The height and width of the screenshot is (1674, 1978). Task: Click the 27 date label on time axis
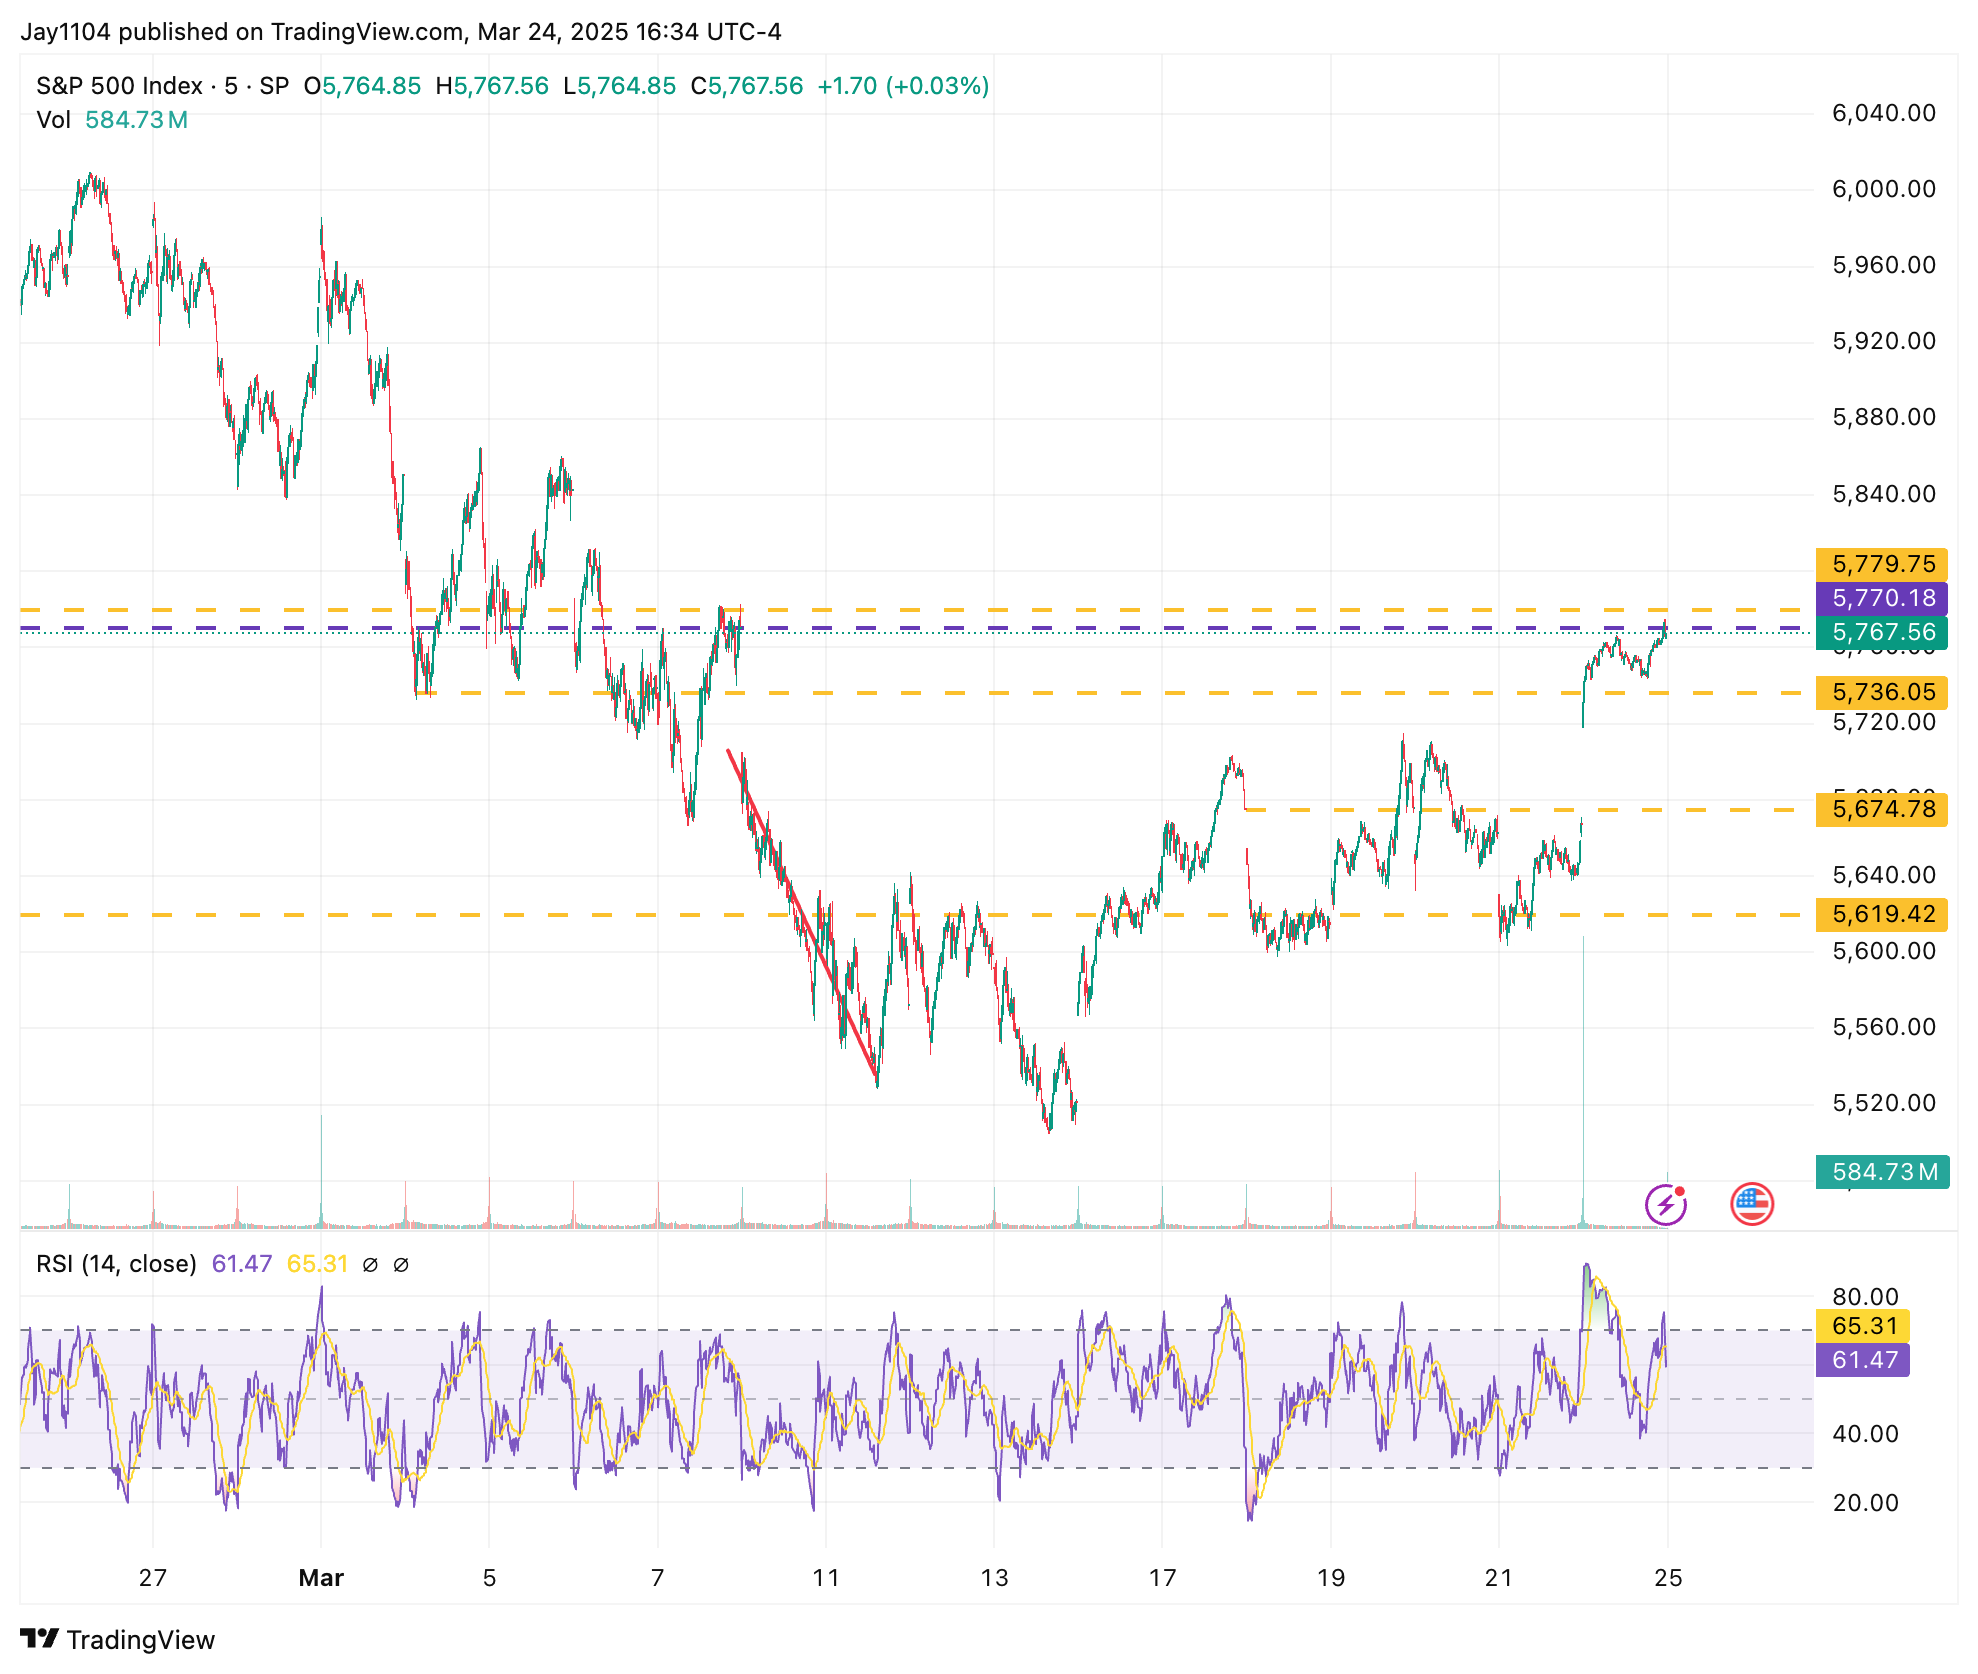click(x=153, y=1578)
